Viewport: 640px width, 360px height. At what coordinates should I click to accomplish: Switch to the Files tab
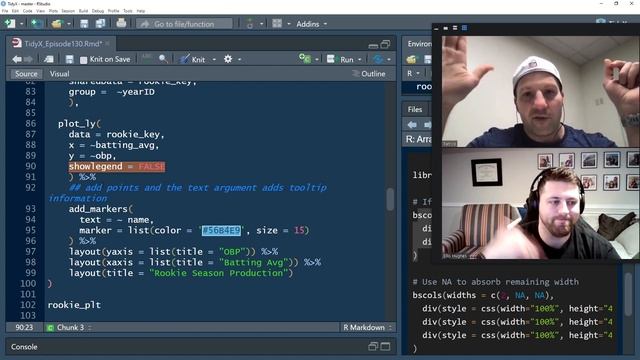coord(415,109)
